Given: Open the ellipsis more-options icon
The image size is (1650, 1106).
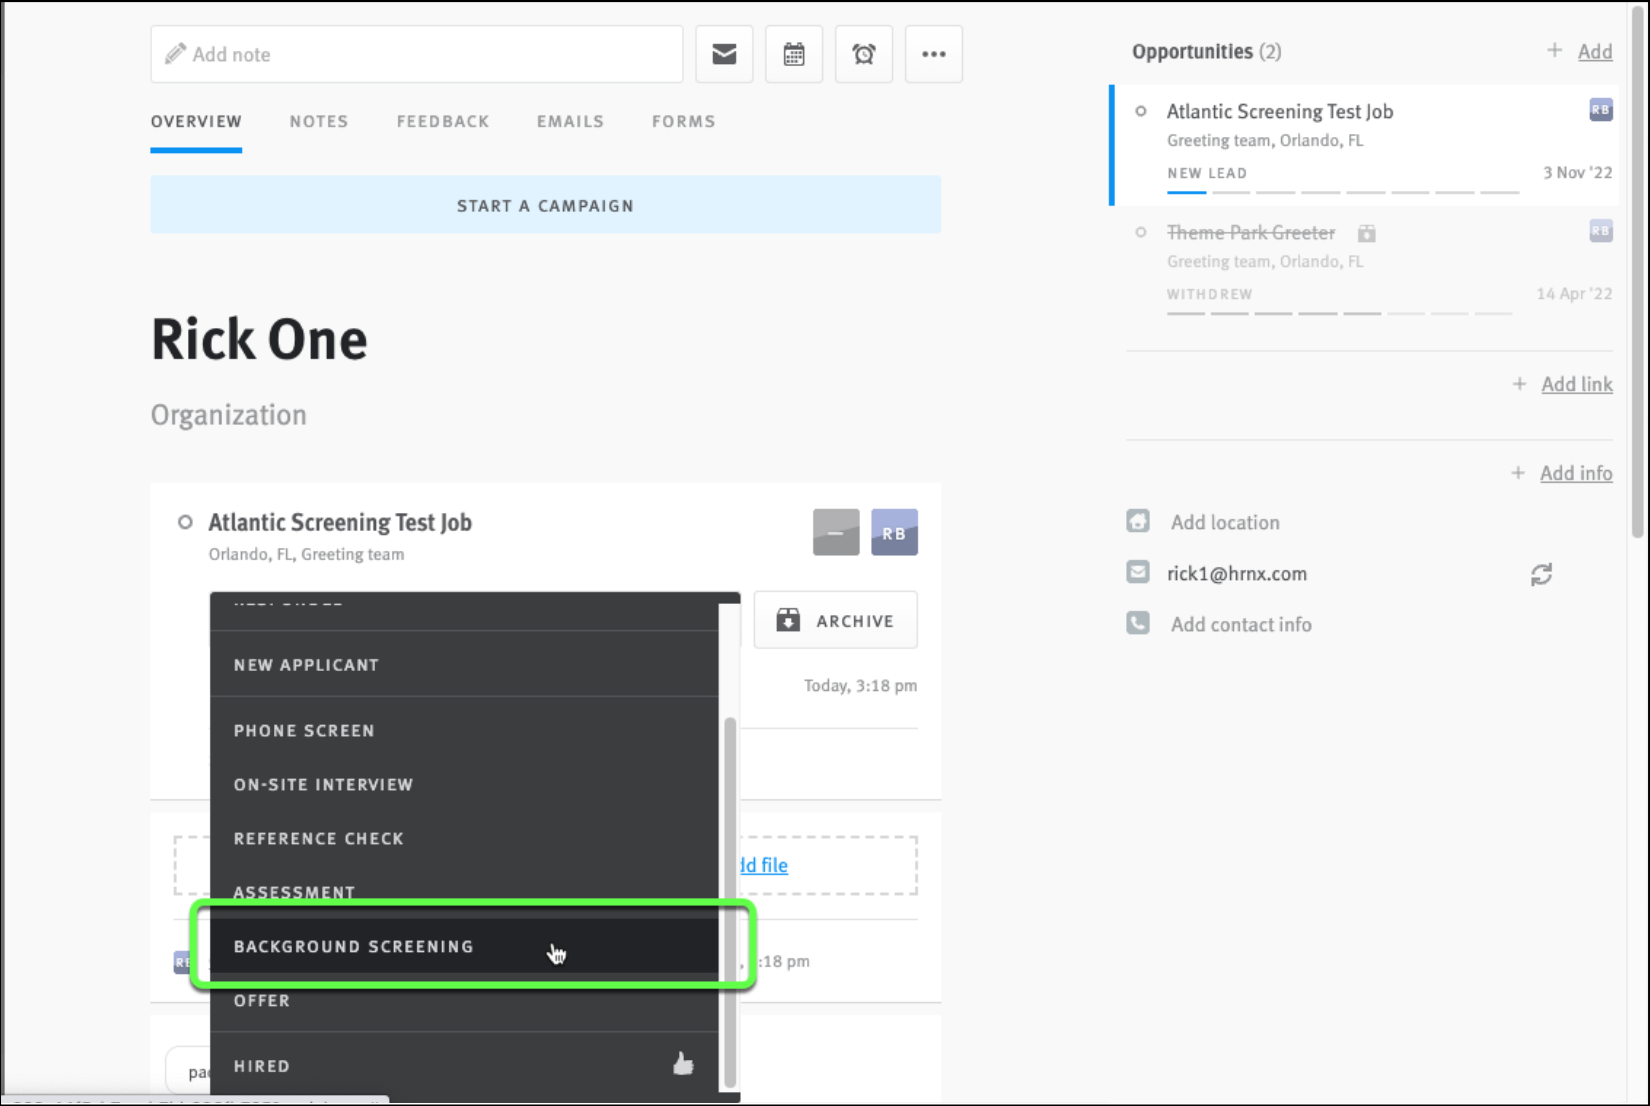Looking at the screenshot, I should click(933, 54).
